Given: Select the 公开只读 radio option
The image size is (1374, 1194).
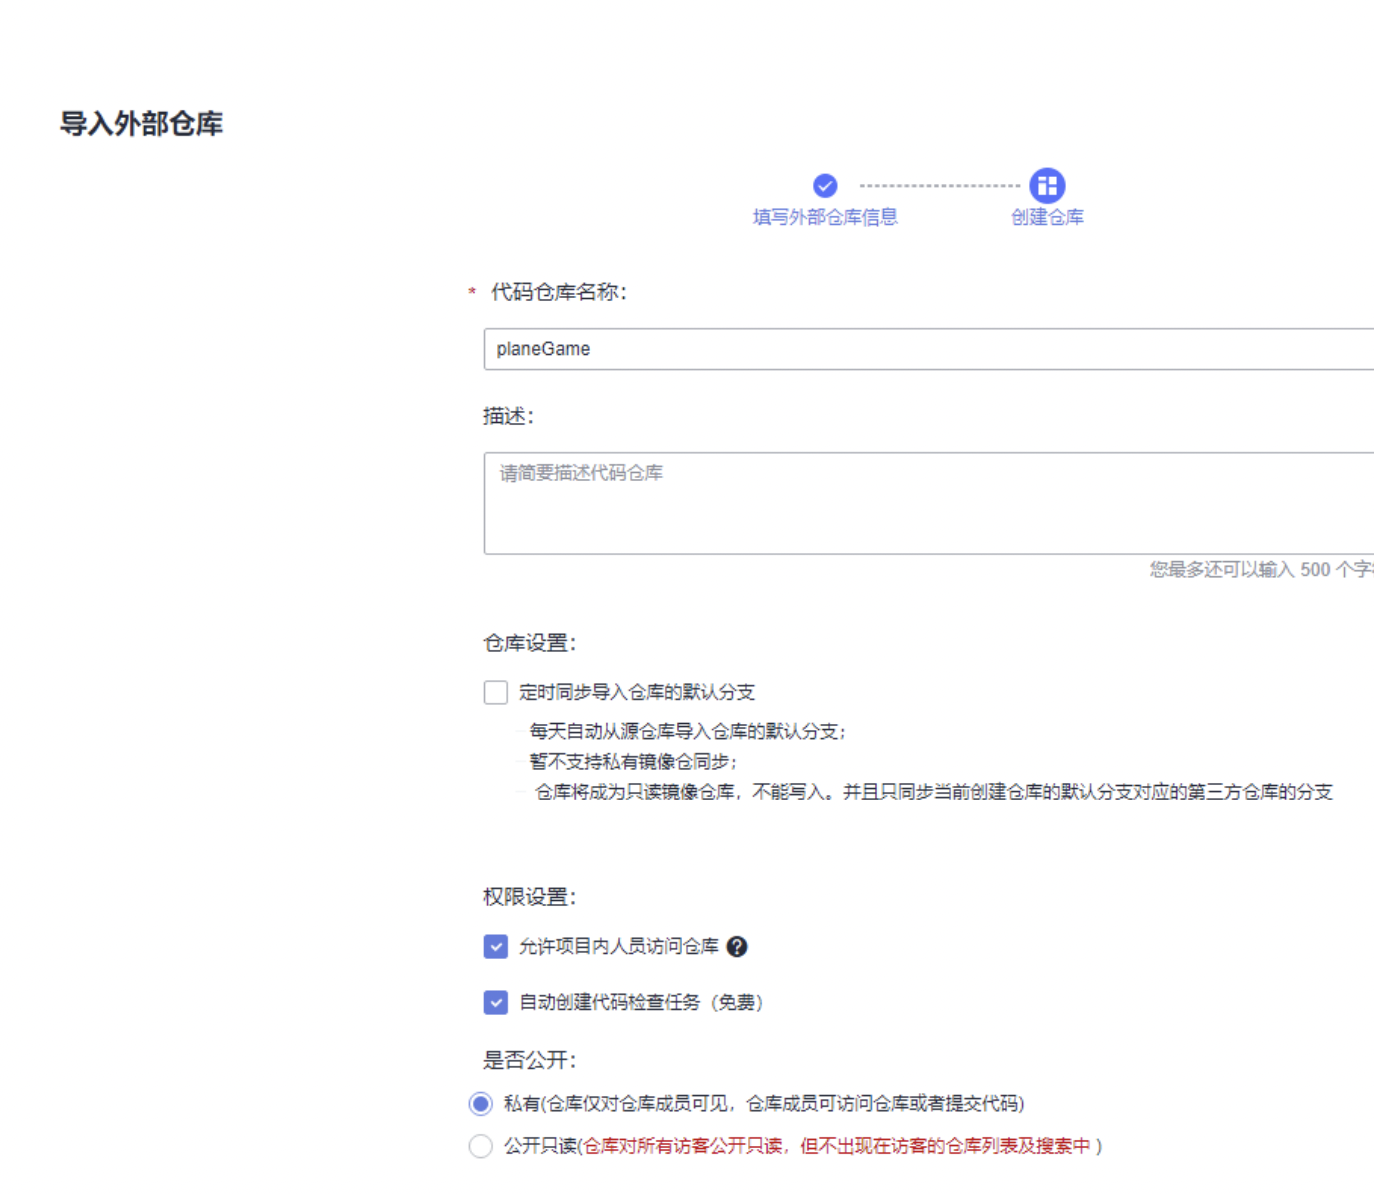Looking at the screenshot, I should (x=481, y=1146).
